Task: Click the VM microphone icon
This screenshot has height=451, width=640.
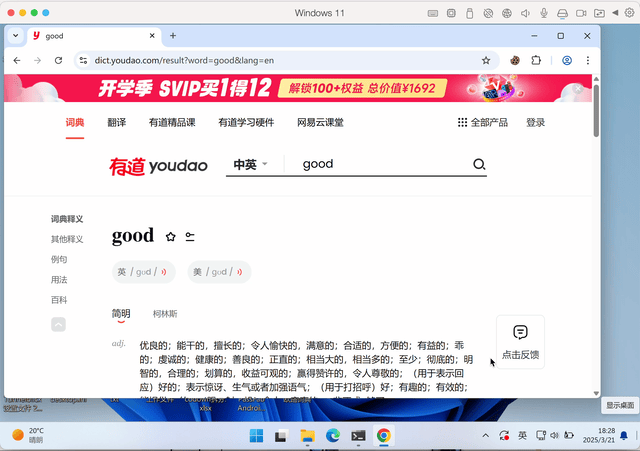Action: 544,13
